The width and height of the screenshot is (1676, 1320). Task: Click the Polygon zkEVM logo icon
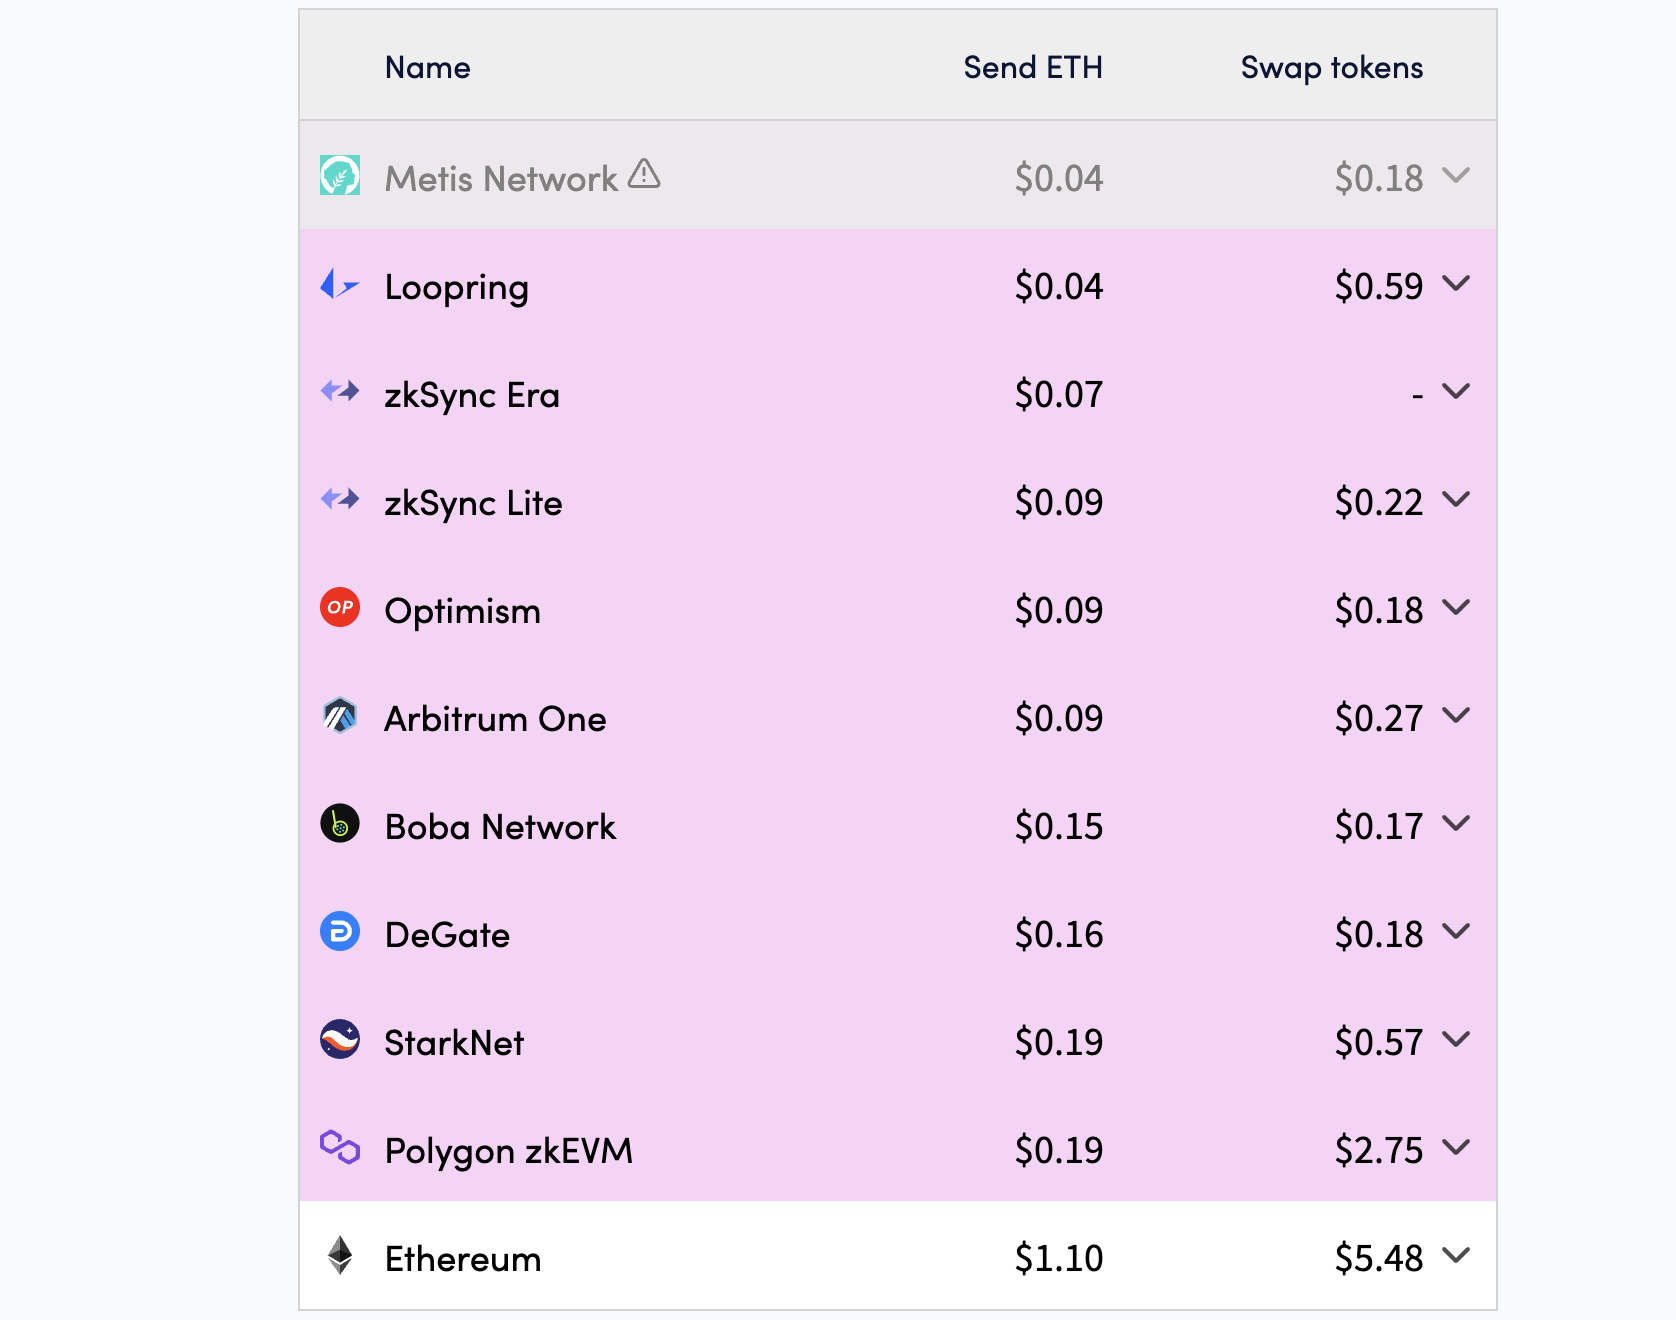coord(340,1147)
